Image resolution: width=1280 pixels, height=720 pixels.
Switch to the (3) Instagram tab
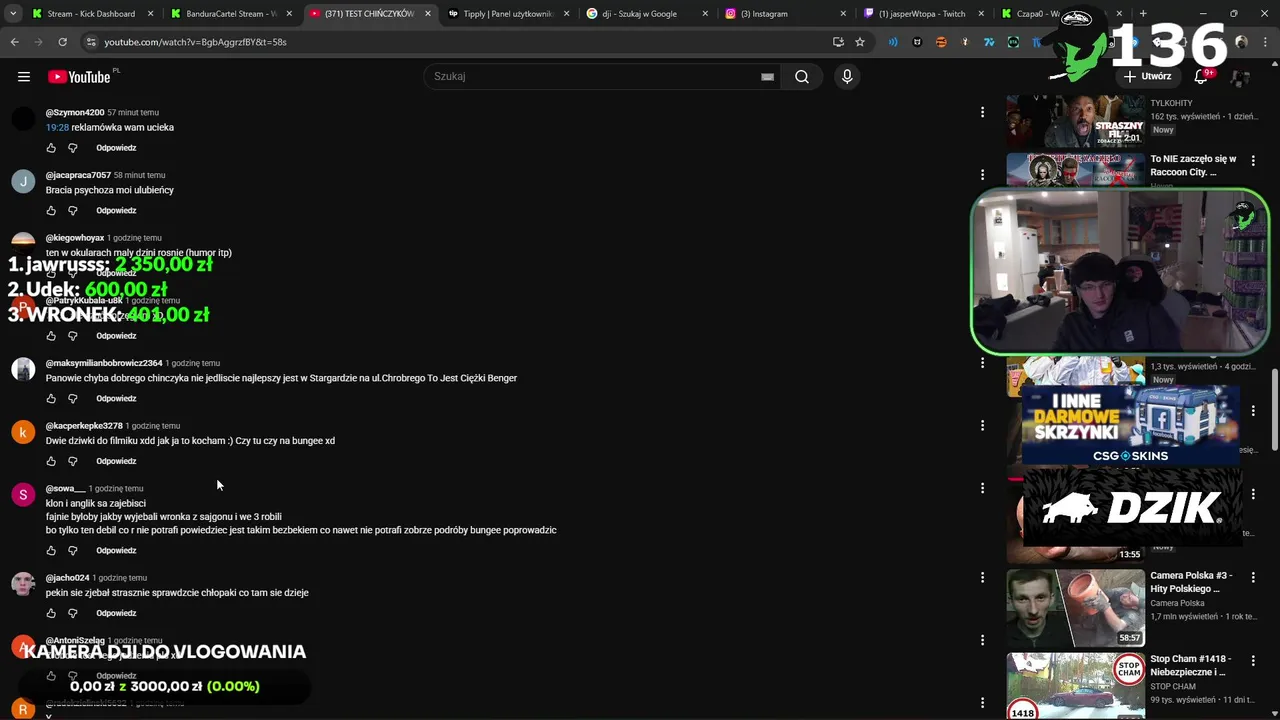[784, 14]
